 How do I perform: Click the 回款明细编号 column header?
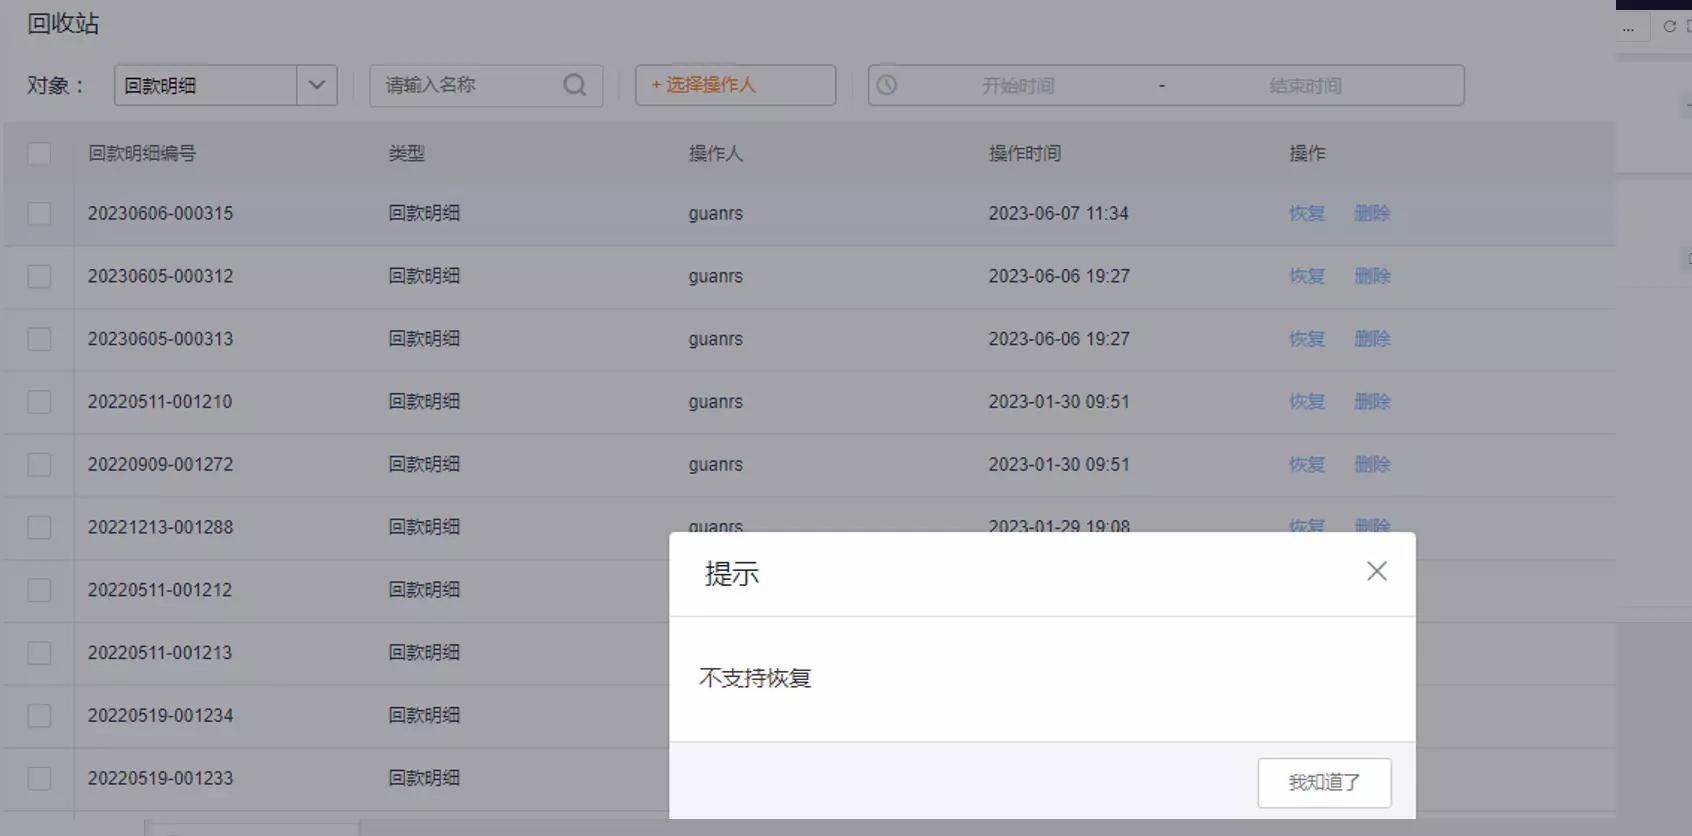[142, 153]
